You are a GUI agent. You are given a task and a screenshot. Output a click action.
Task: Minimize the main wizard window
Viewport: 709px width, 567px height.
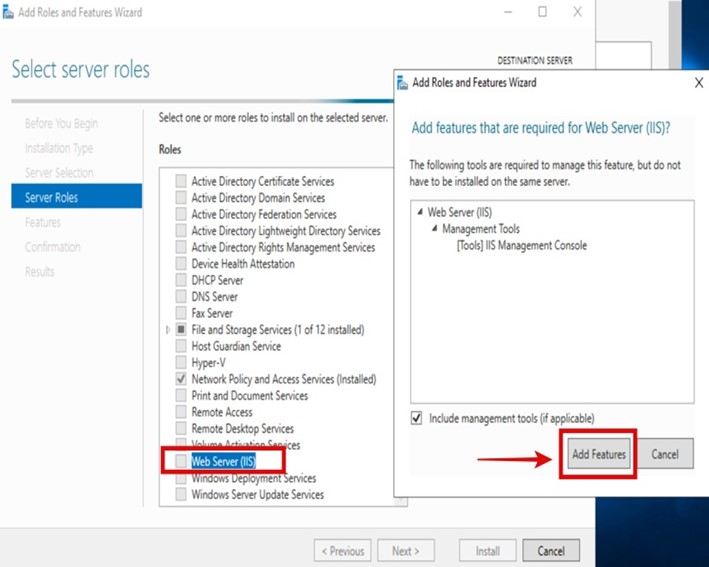508,12
